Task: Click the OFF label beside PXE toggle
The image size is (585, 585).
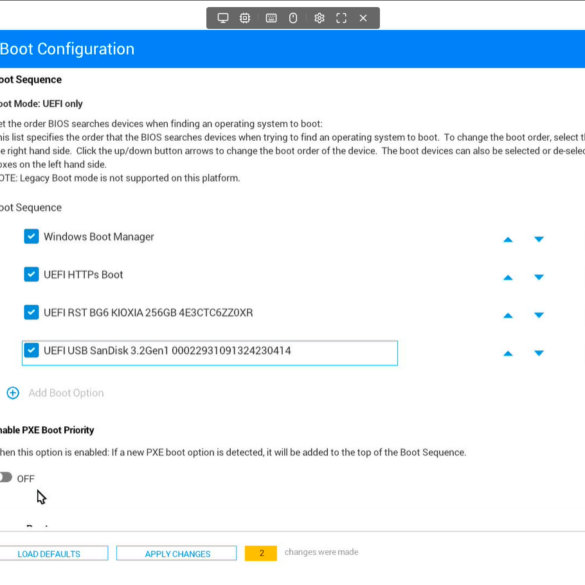Action: point(26,479)
